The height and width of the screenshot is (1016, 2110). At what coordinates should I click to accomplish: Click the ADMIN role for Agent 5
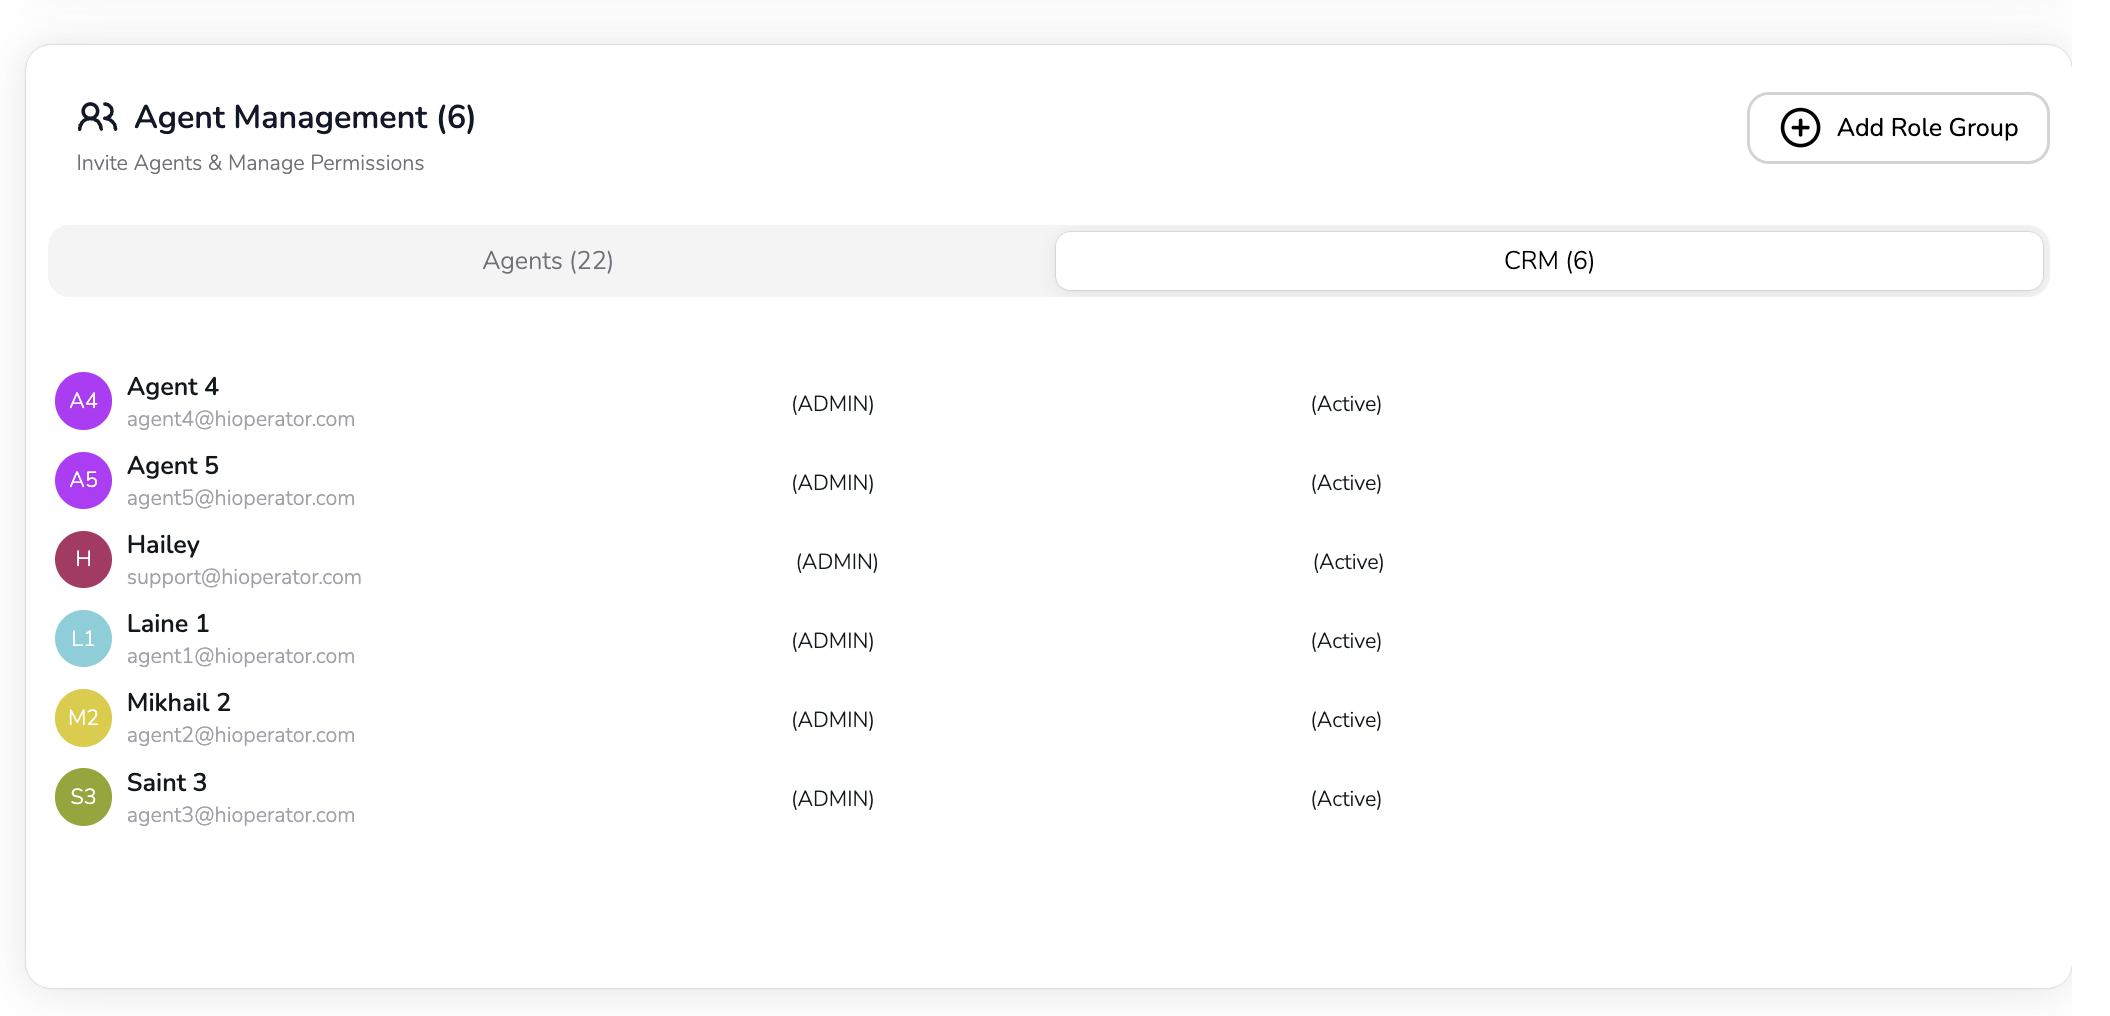pyautogui.click(x=833, y=483)
